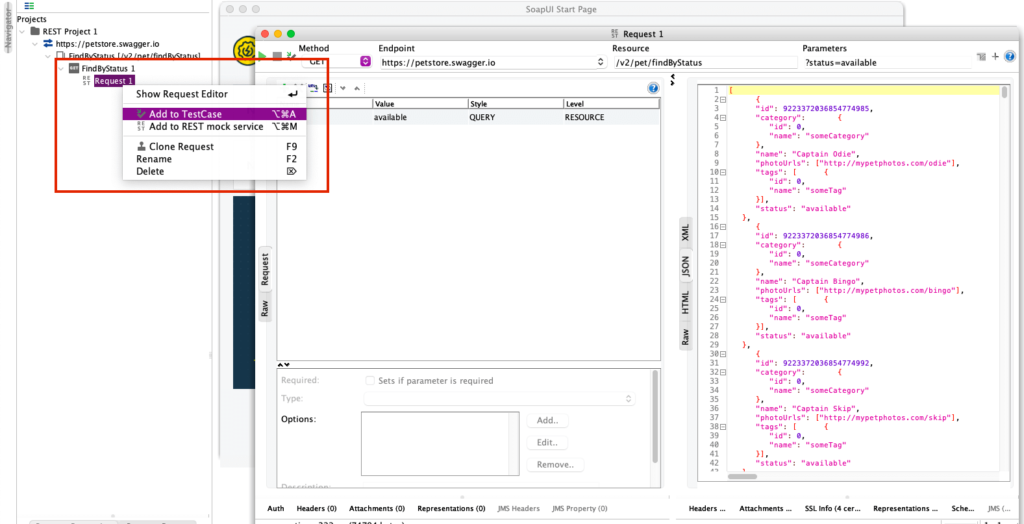
Task: Collapse the category fold marker on line 4
Action: coord(721,118)
